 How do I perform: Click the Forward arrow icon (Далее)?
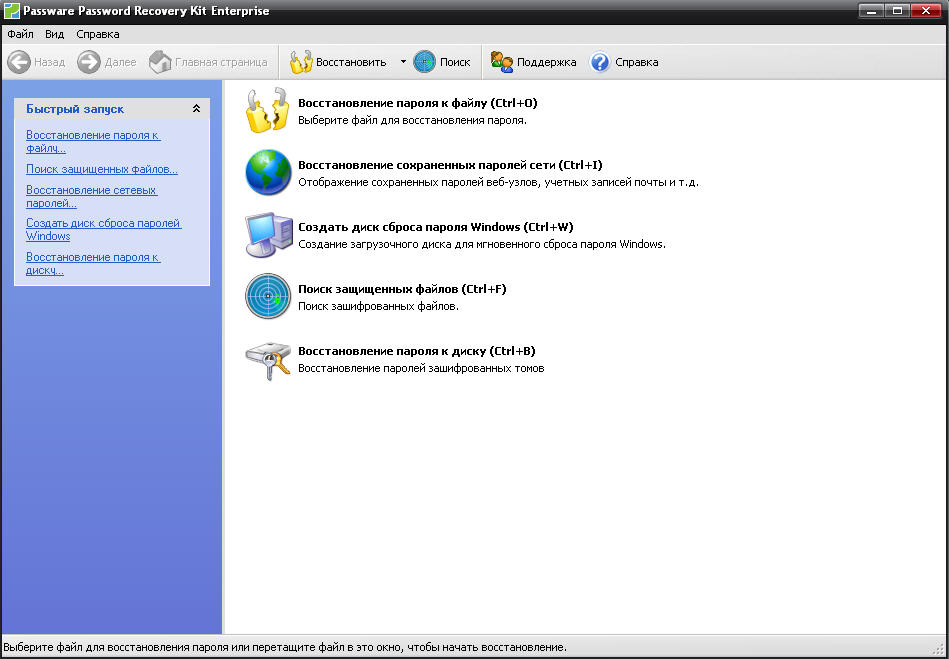89,62
